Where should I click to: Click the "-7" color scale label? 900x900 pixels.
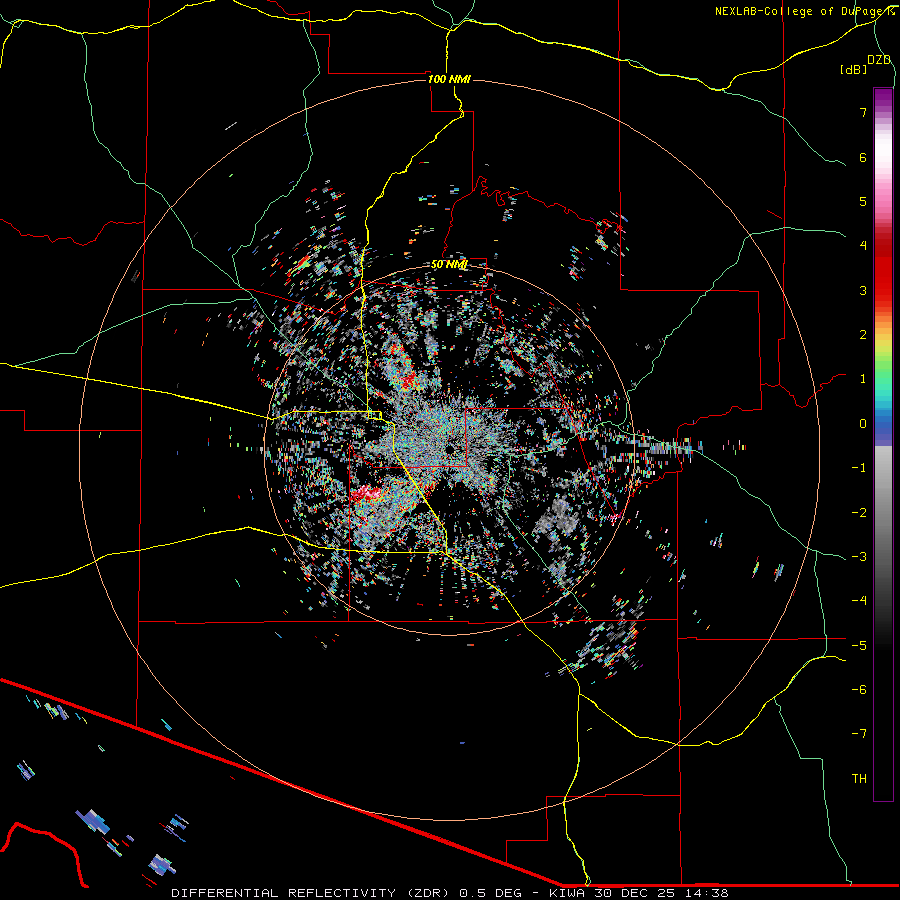tap(859, 734)
